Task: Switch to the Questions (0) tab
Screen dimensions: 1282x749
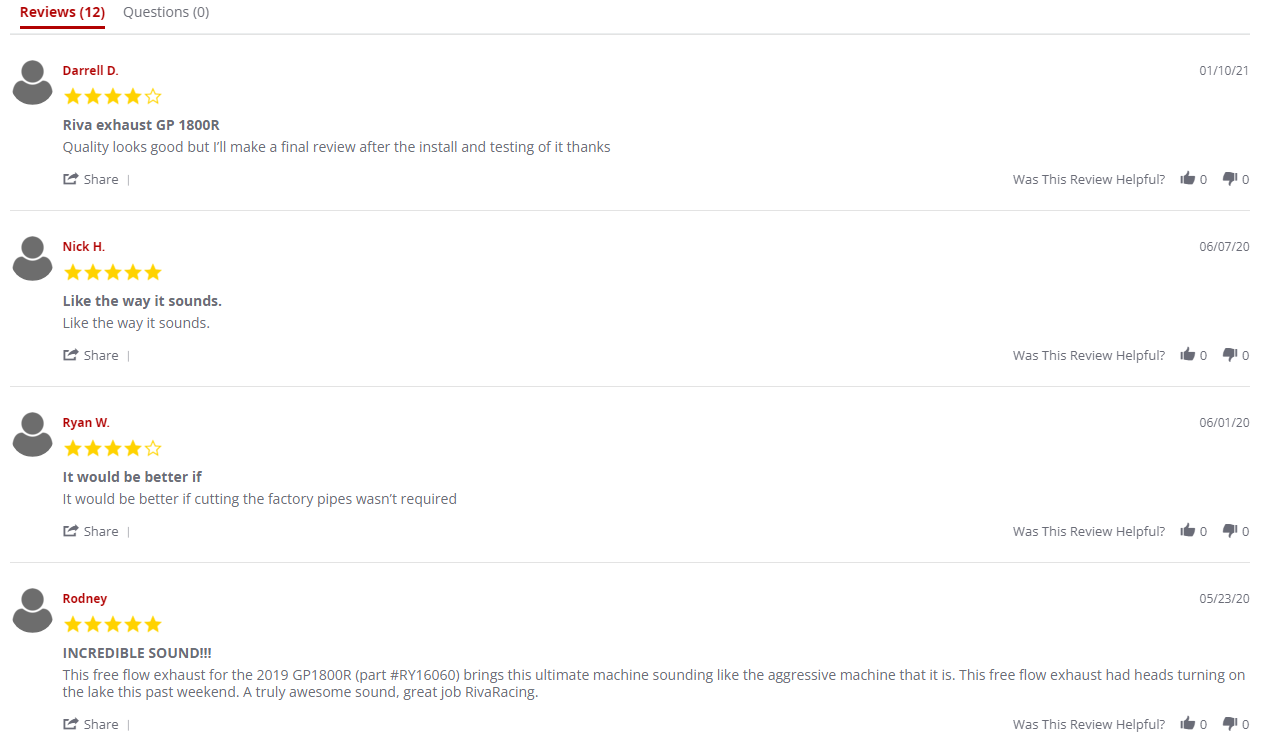Action: (x=166, y=12)
